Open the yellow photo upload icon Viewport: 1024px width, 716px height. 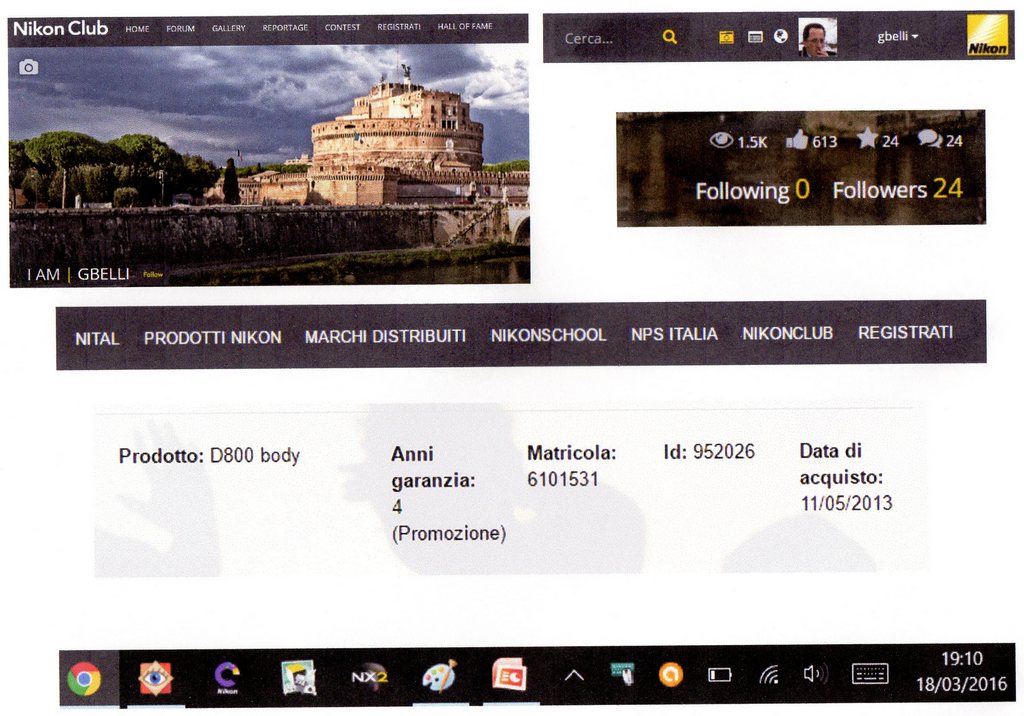pos(727,37)
